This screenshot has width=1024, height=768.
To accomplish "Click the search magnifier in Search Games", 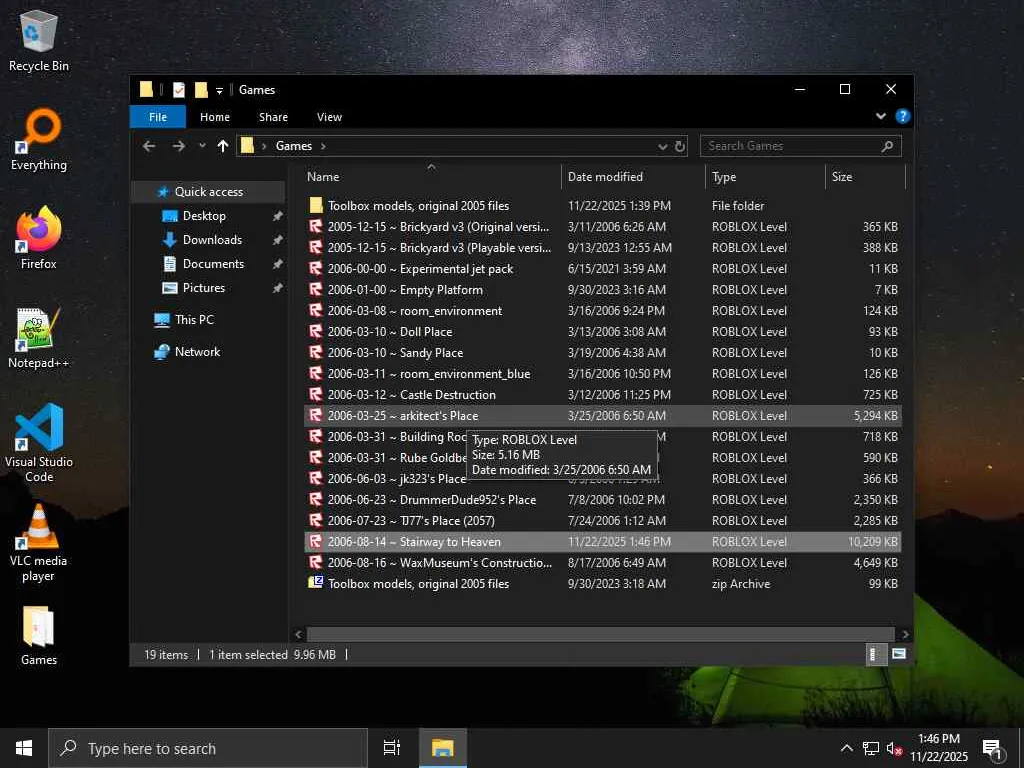I will (x=887, y=146).
